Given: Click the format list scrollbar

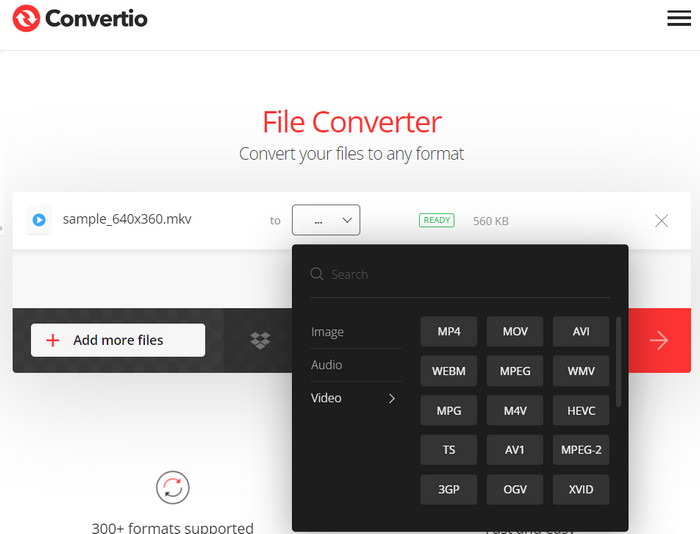Looking at the screenshot, I should 618,362.
